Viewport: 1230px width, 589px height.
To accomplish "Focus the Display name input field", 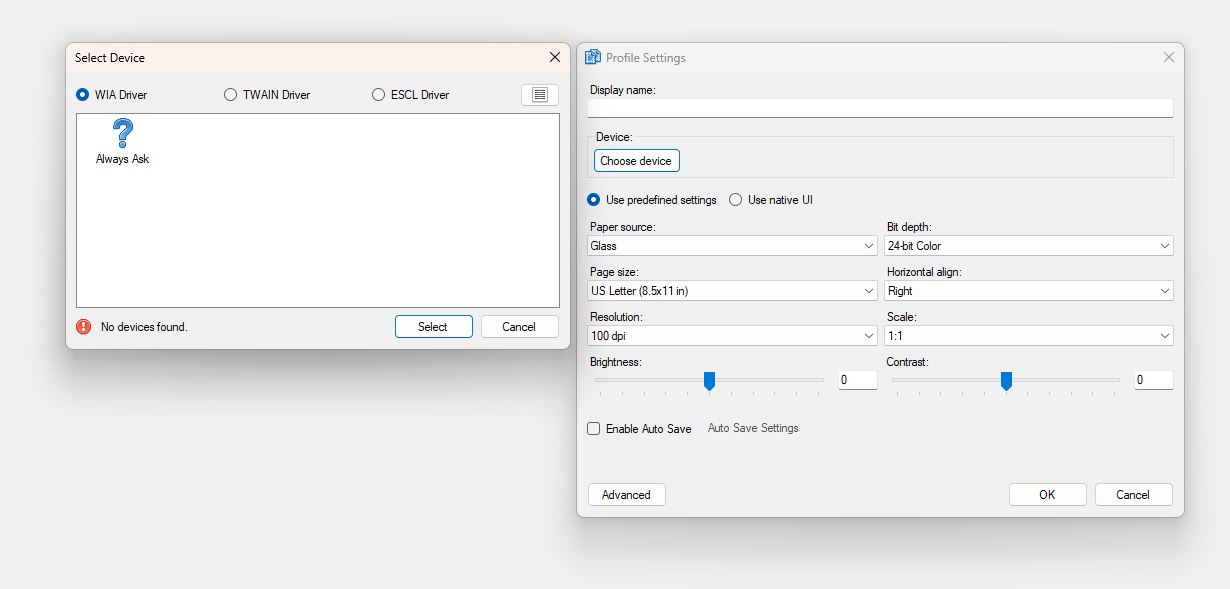I will point(880,108).
